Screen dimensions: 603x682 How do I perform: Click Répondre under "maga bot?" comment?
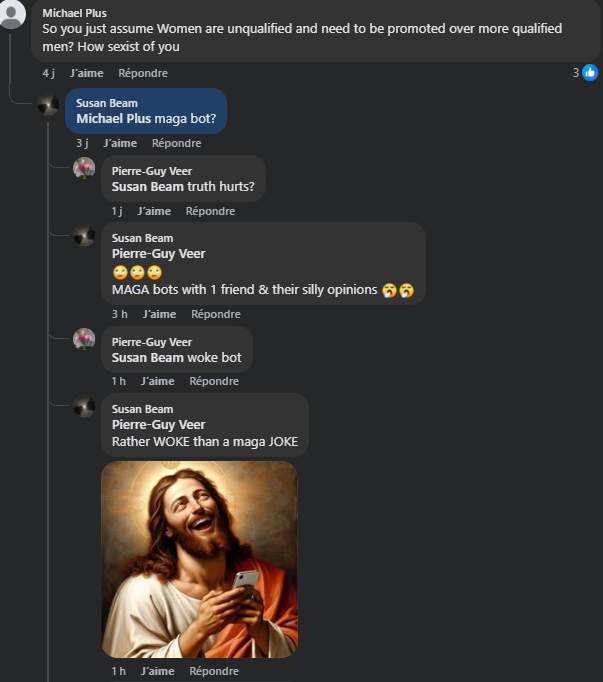coord(176,143)
